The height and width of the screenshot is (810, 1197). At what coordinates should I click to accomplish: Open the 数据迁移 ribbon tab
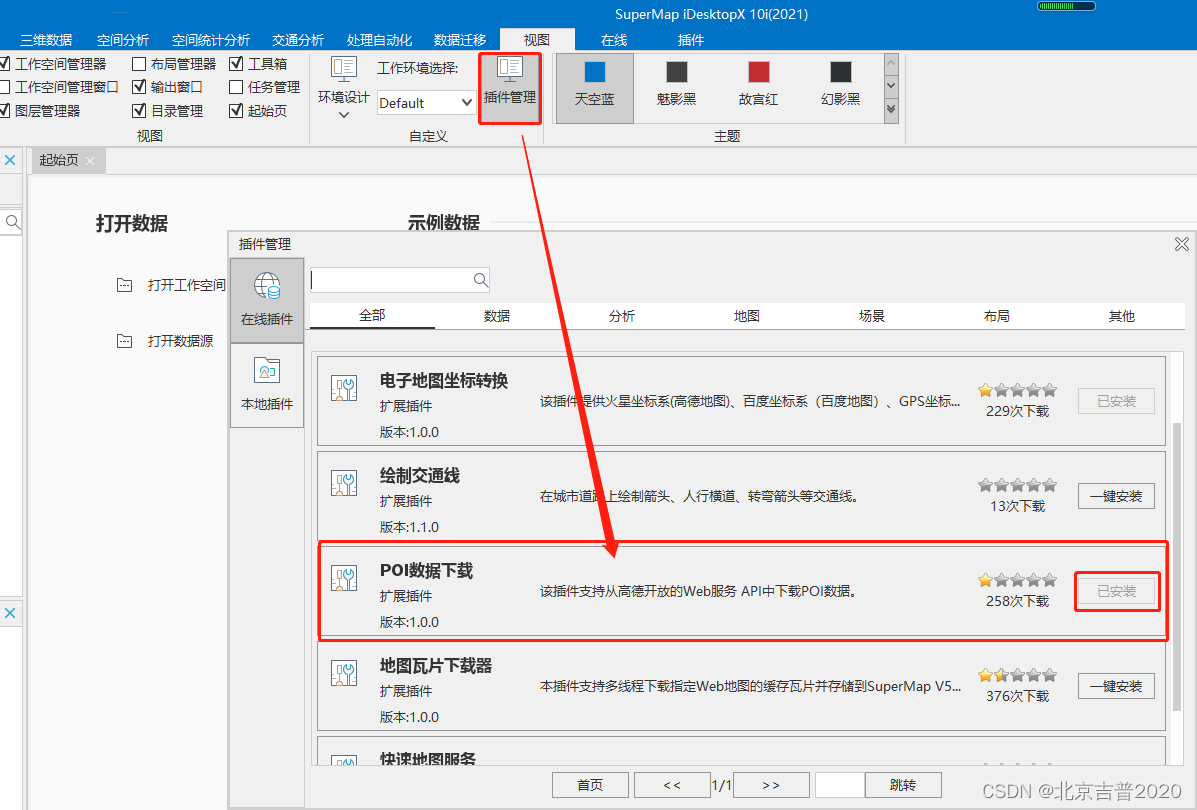tap(460, 40)
